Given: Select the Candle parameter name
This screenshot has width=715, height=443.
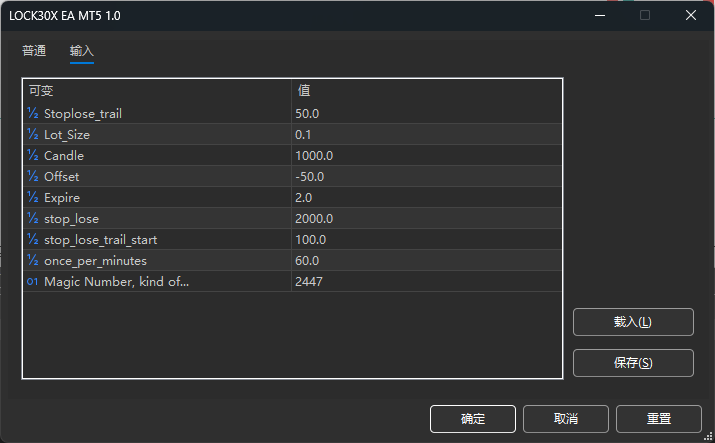Looking at the screenshot, I should point(64,155).
